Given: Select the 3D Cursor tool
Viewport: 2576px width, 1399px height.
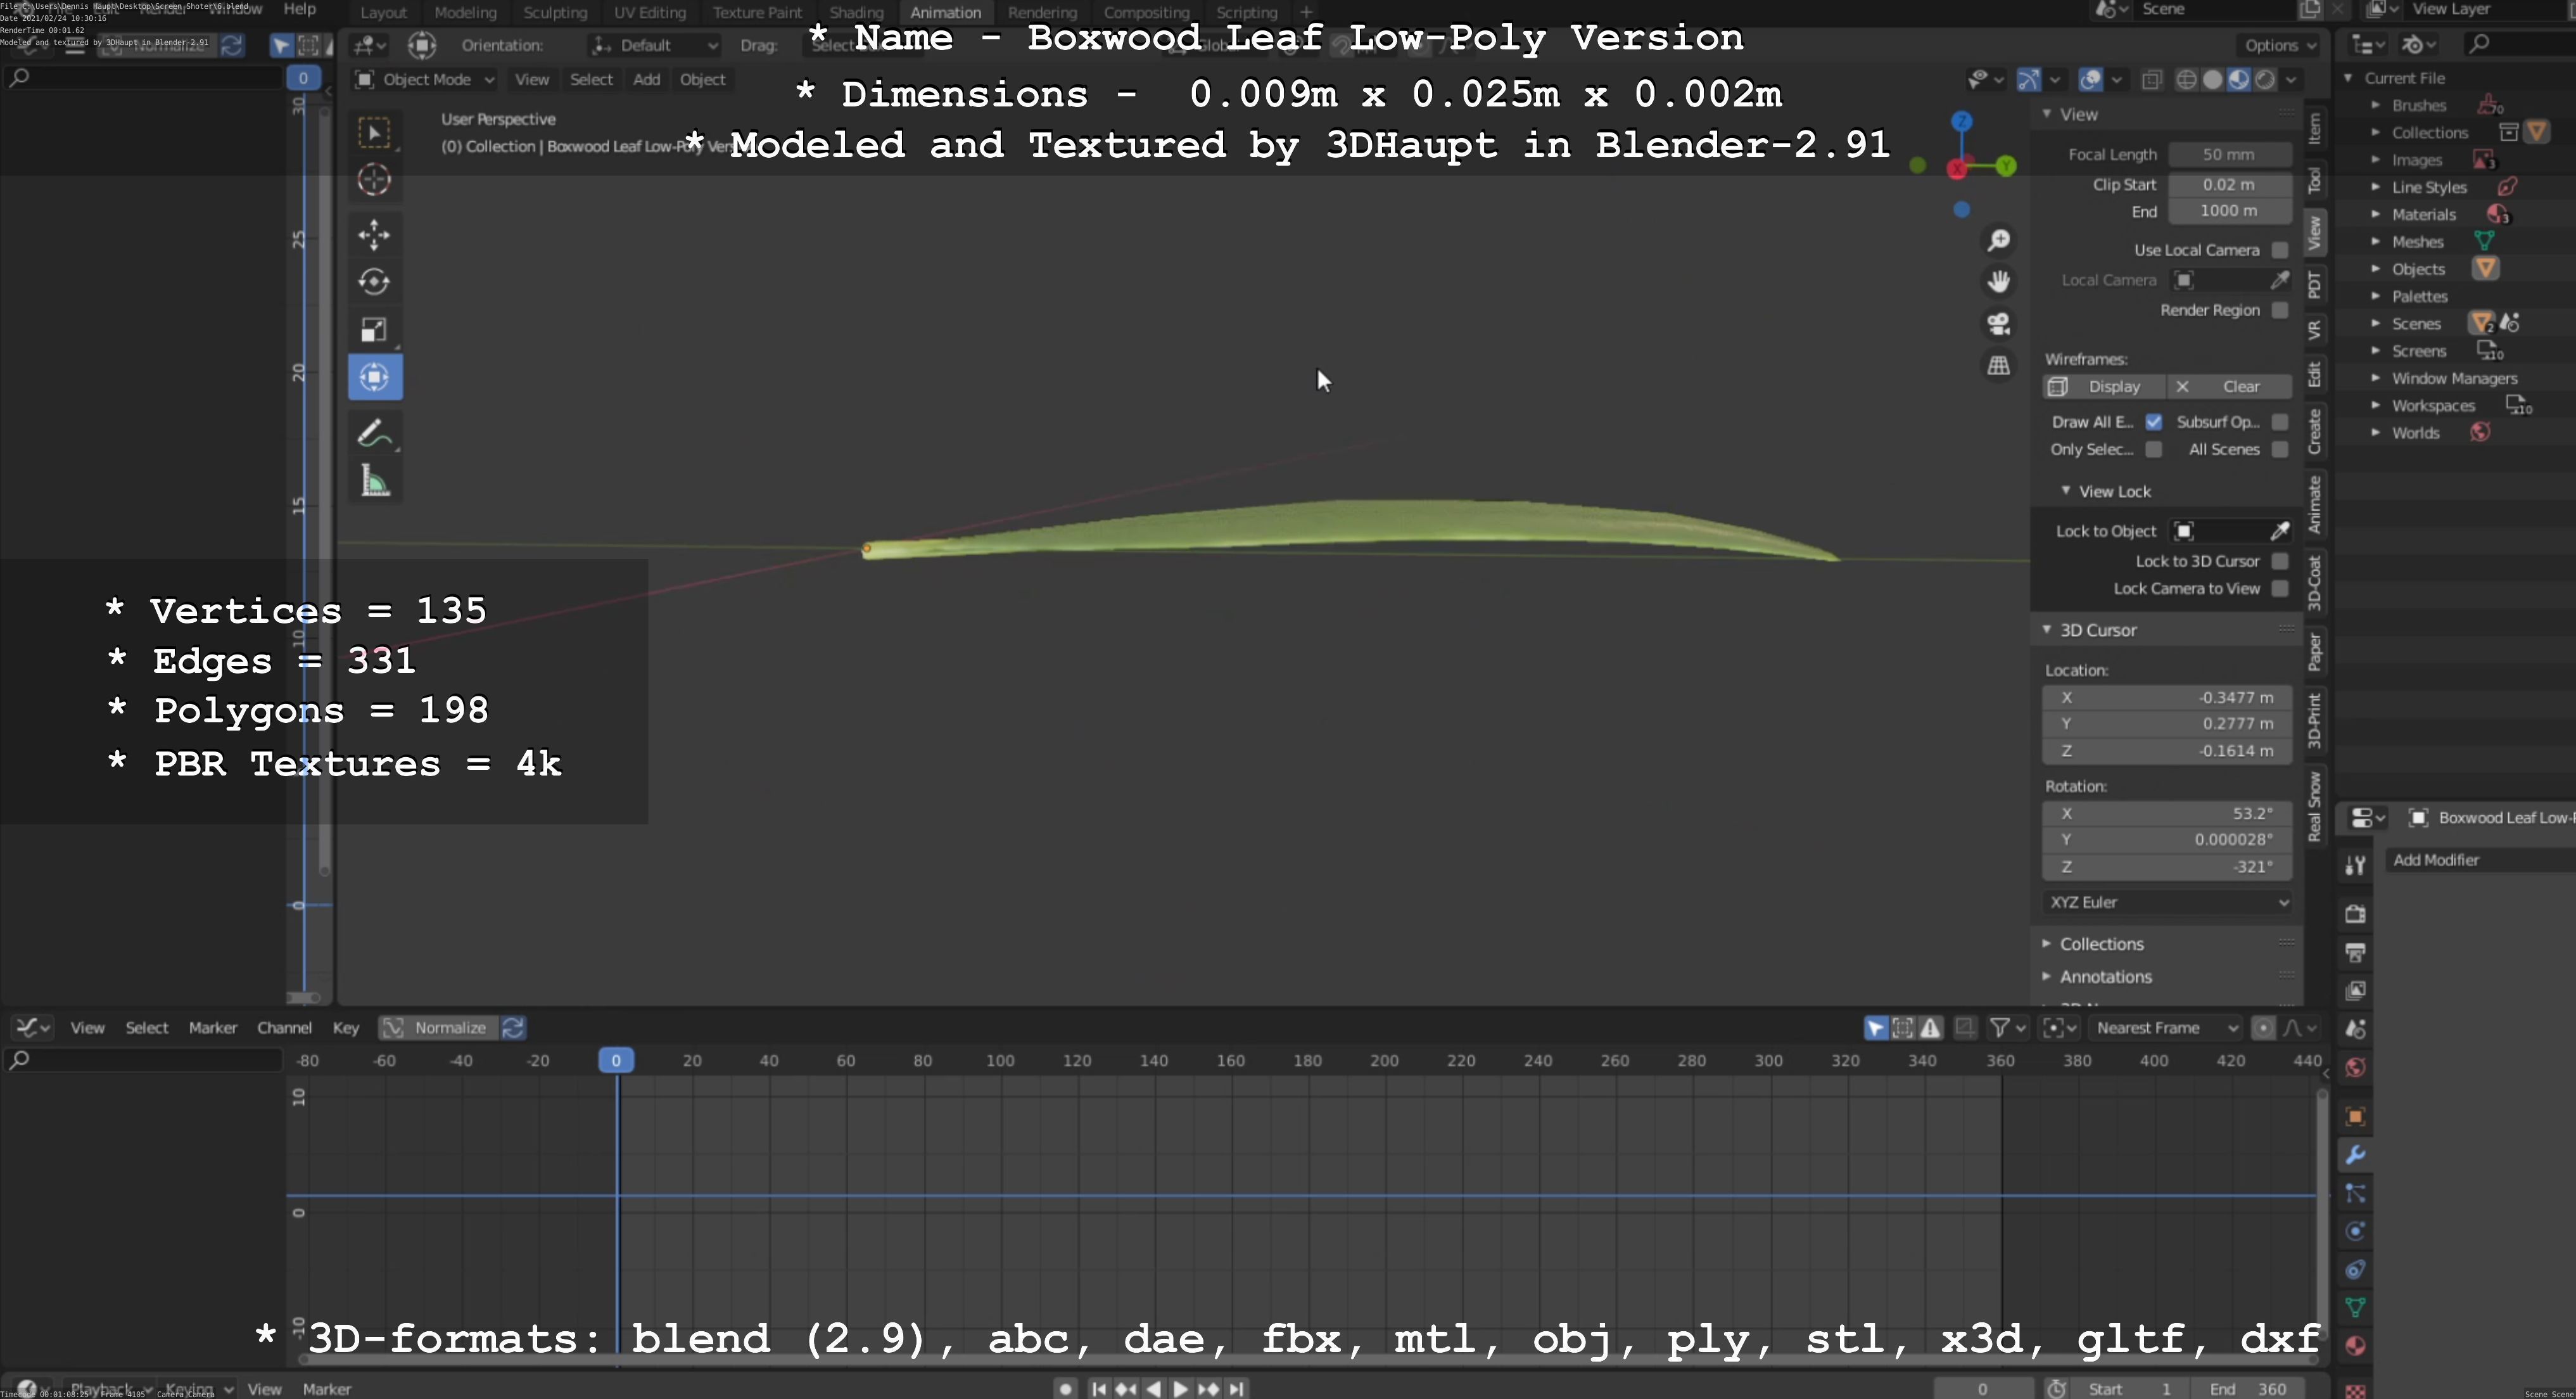Looking at the screenshot, I should tap(374, 180).
